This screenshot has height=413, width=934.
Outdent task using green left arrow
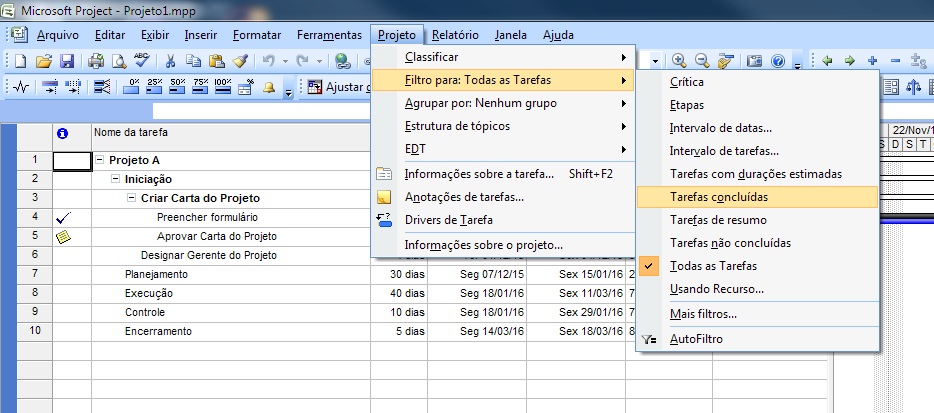(x=827, y=60)
